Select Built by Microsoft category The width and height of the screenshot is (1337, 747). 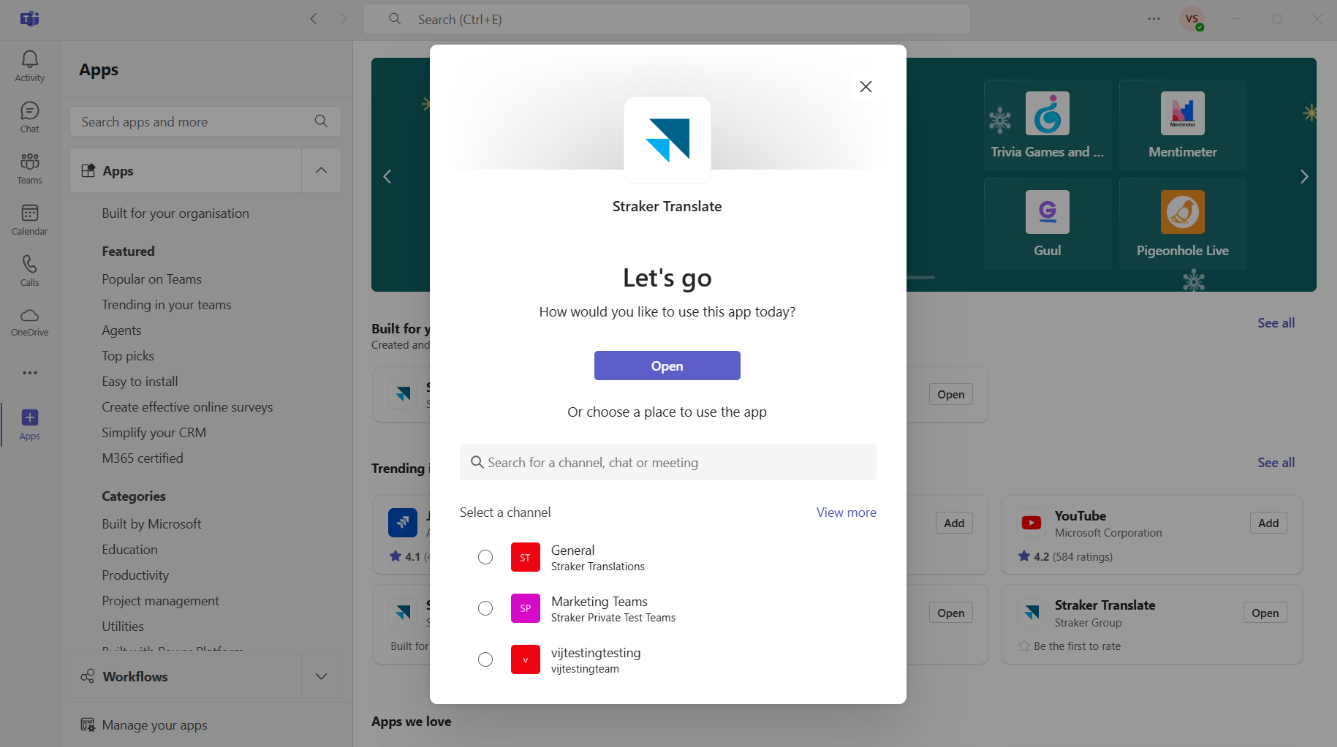pos(152,524)
